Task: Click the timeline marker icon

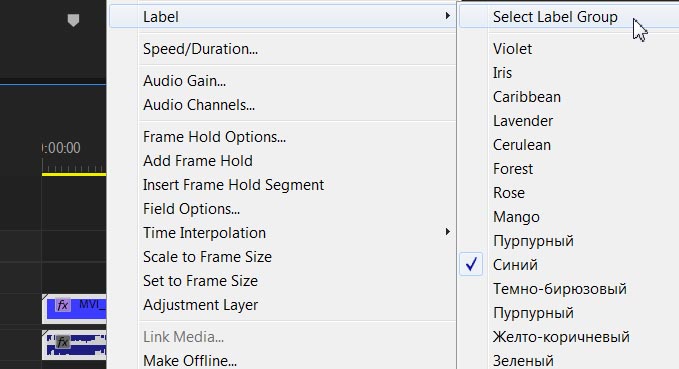Action: click(74, 20)
